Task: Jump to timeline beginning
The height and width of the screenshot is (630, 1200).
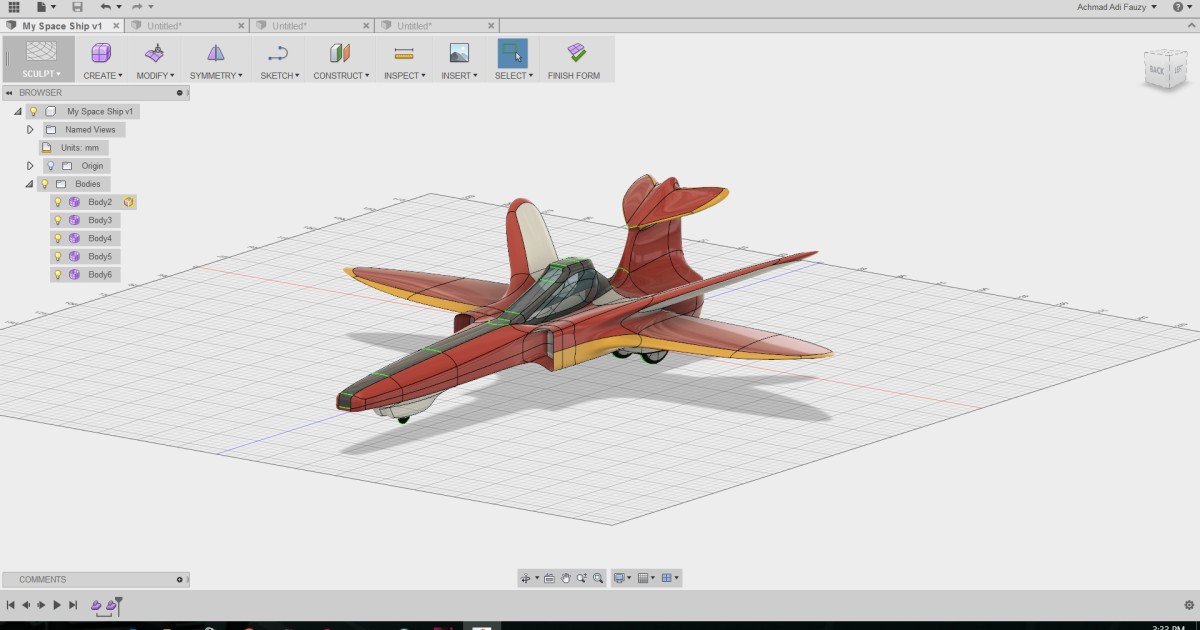Action: (x=10, y=605)
